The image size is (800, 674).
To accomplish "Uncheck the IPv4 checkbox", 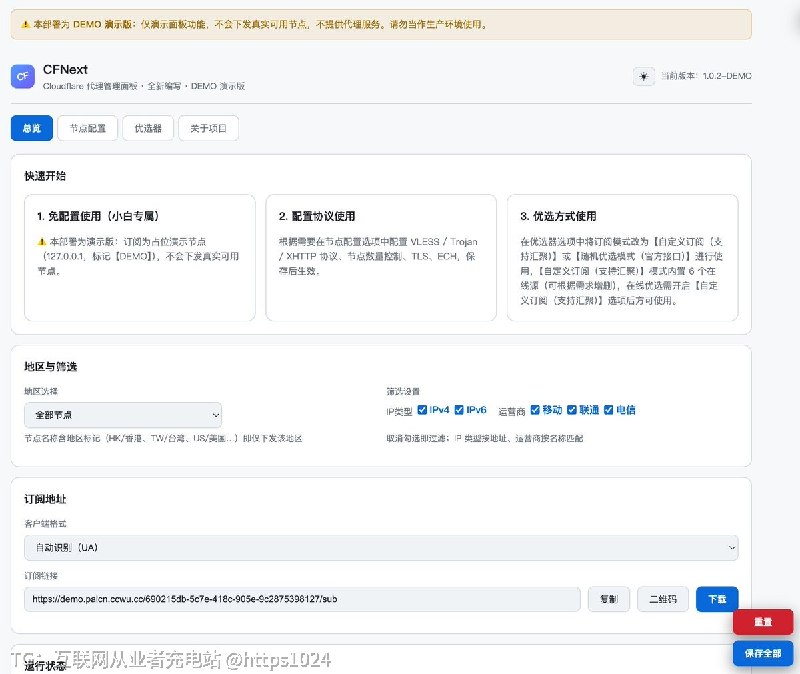I will click(422, 410).
